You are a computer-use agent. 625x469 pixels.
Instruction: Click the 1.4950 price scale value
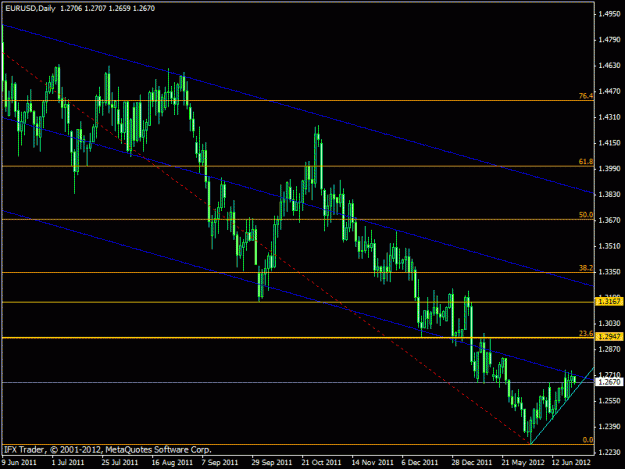609,14
